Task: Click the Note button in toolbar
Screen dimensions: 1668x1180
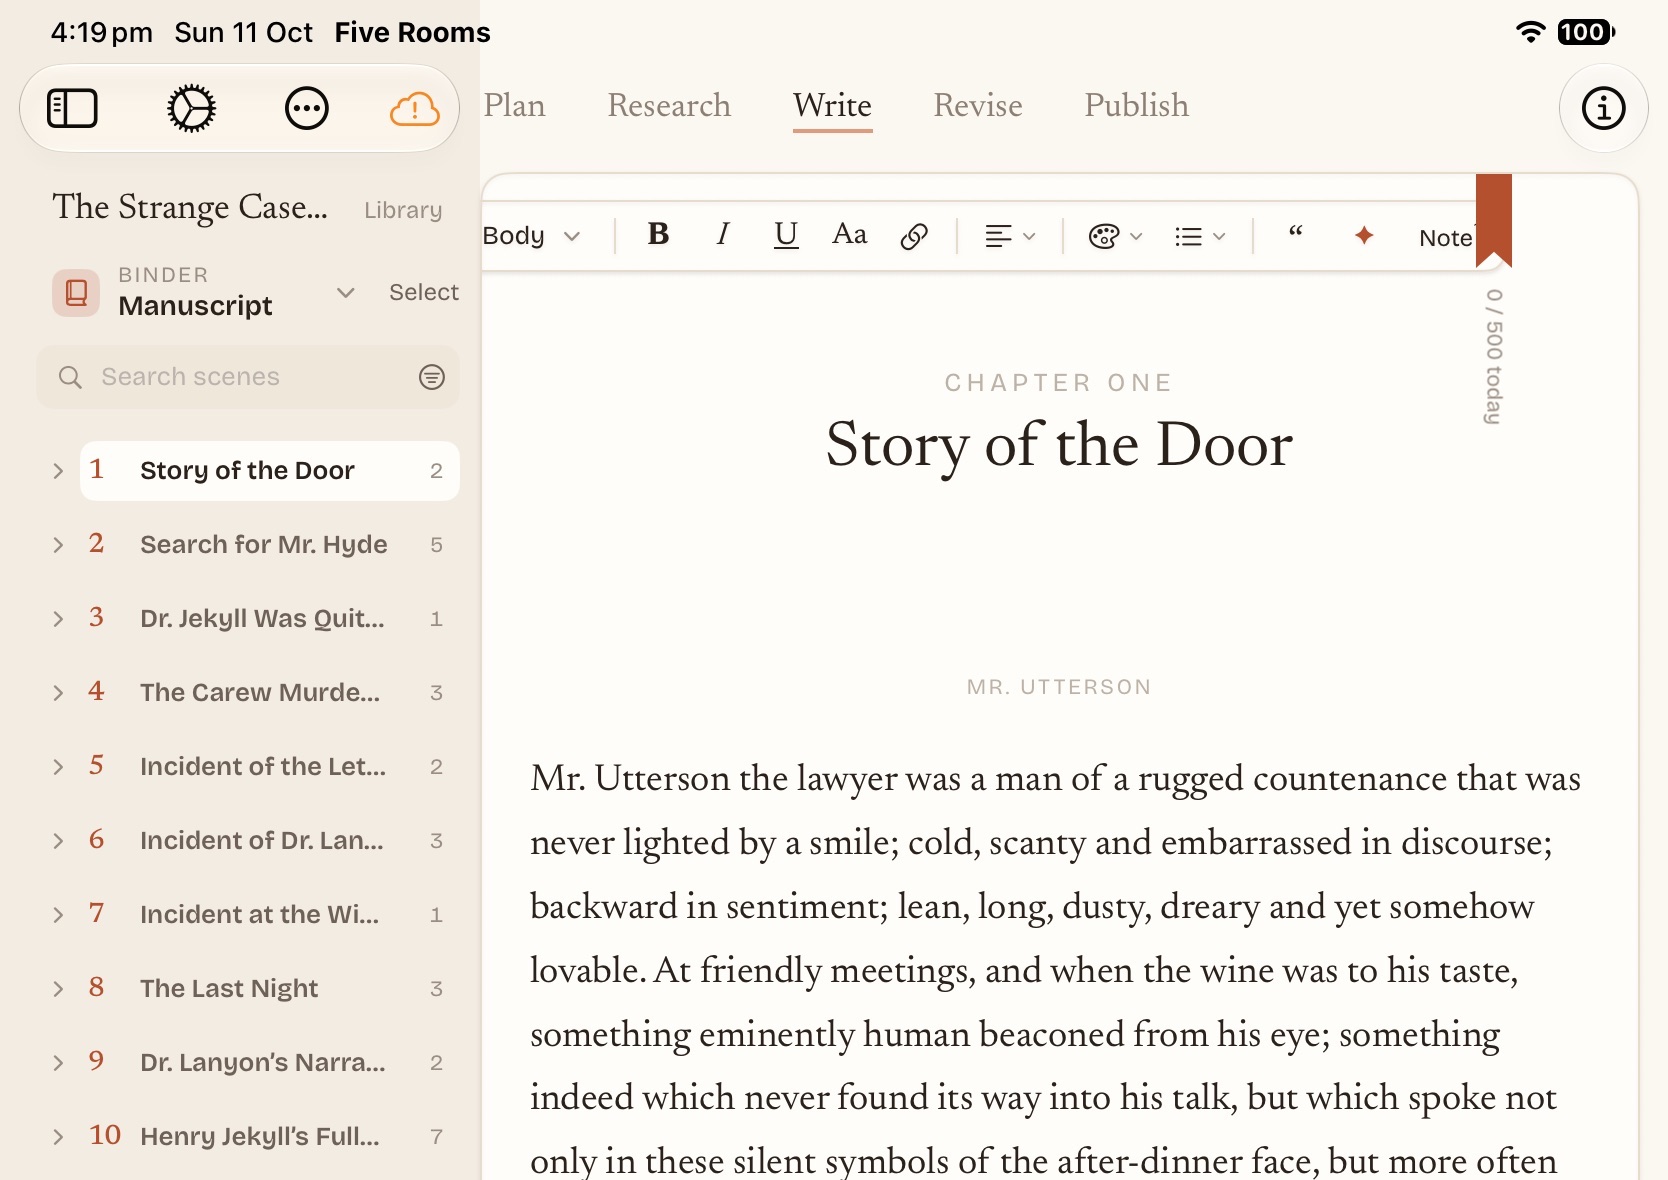Action: click(x=1446, y=237)
